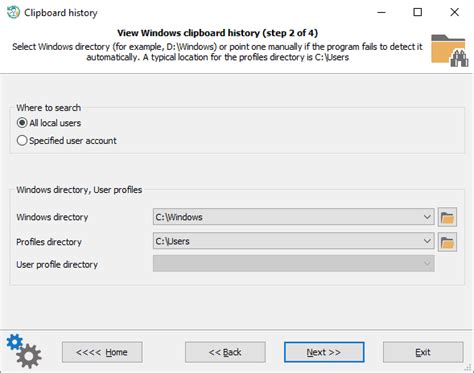Click the step 2 of 4 heading text
This screenshot has width=474, height=373.
tap(218, 33)
